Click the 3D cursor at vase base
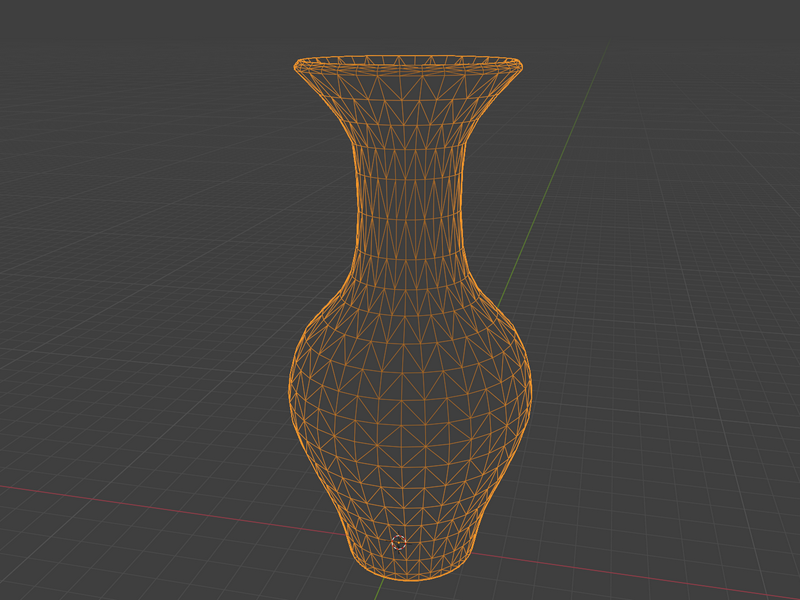Viewport: 800px width, 600px height. [398, 542]
